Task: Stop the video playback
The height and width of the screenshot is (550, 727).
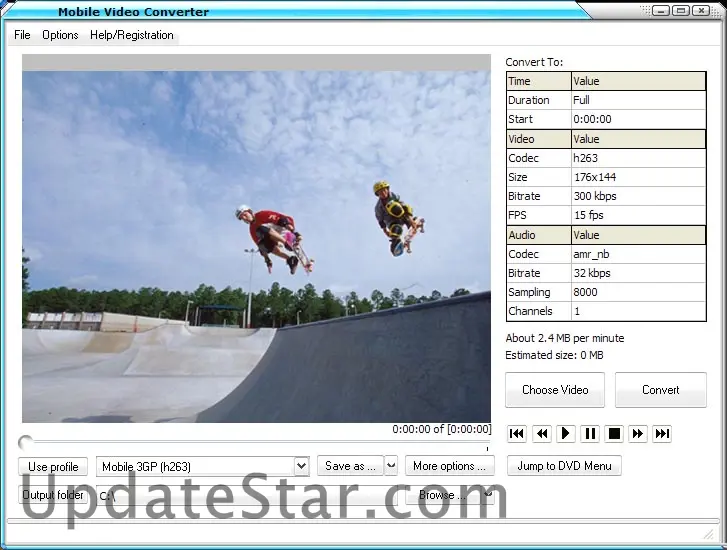Action: [x=615, y=433]
